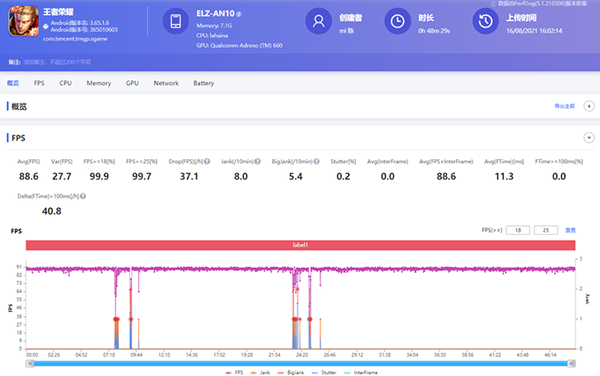The image size is (600, 376).
Task: Toggle the FPS series in chart legend
Action: point(234,372)
